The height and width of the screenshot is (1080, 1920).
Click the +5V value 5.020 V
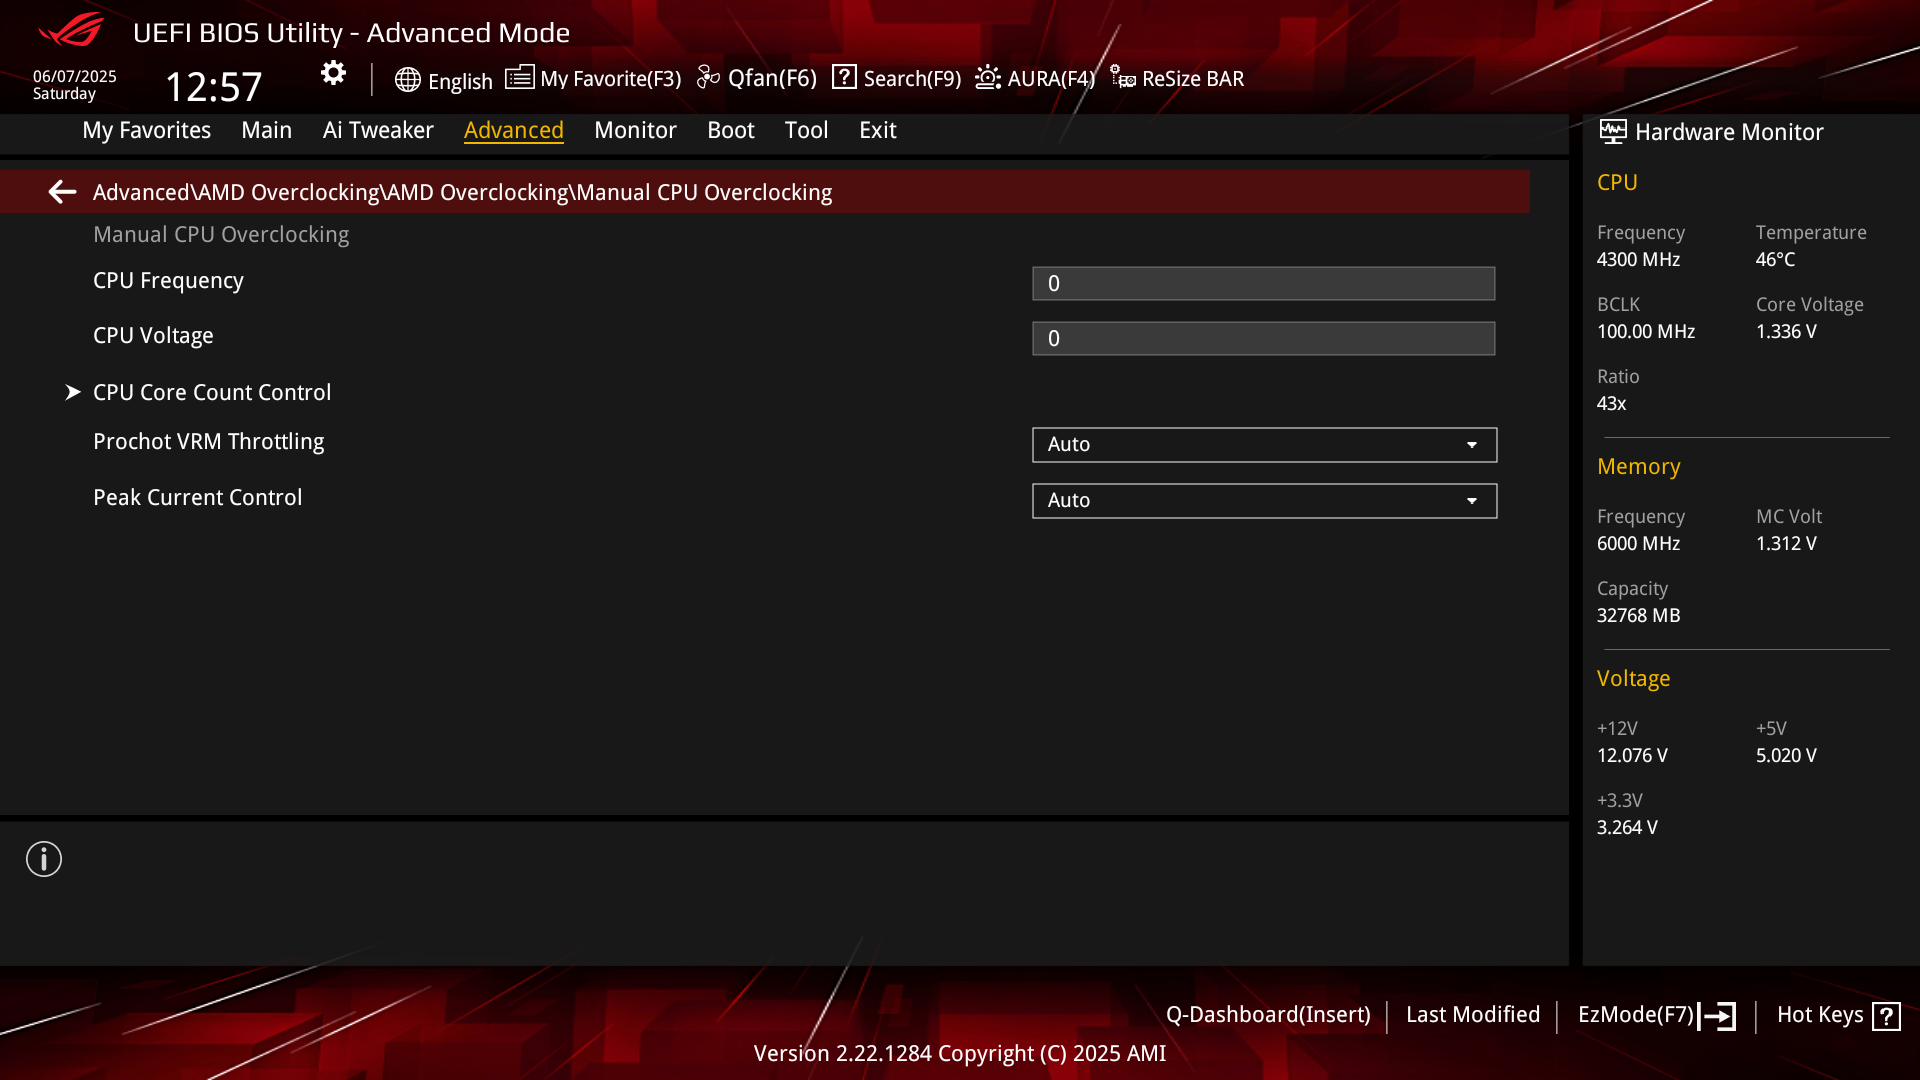pos(1786,756)
